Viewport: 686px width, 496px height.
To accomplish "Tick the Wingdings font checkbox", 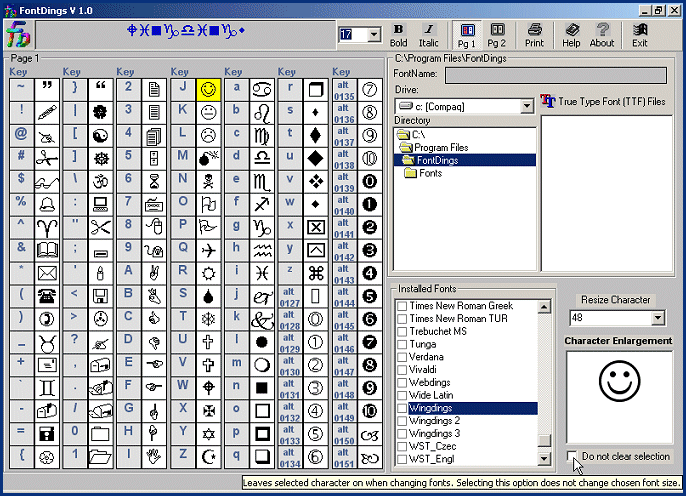I will pos(402,408).
